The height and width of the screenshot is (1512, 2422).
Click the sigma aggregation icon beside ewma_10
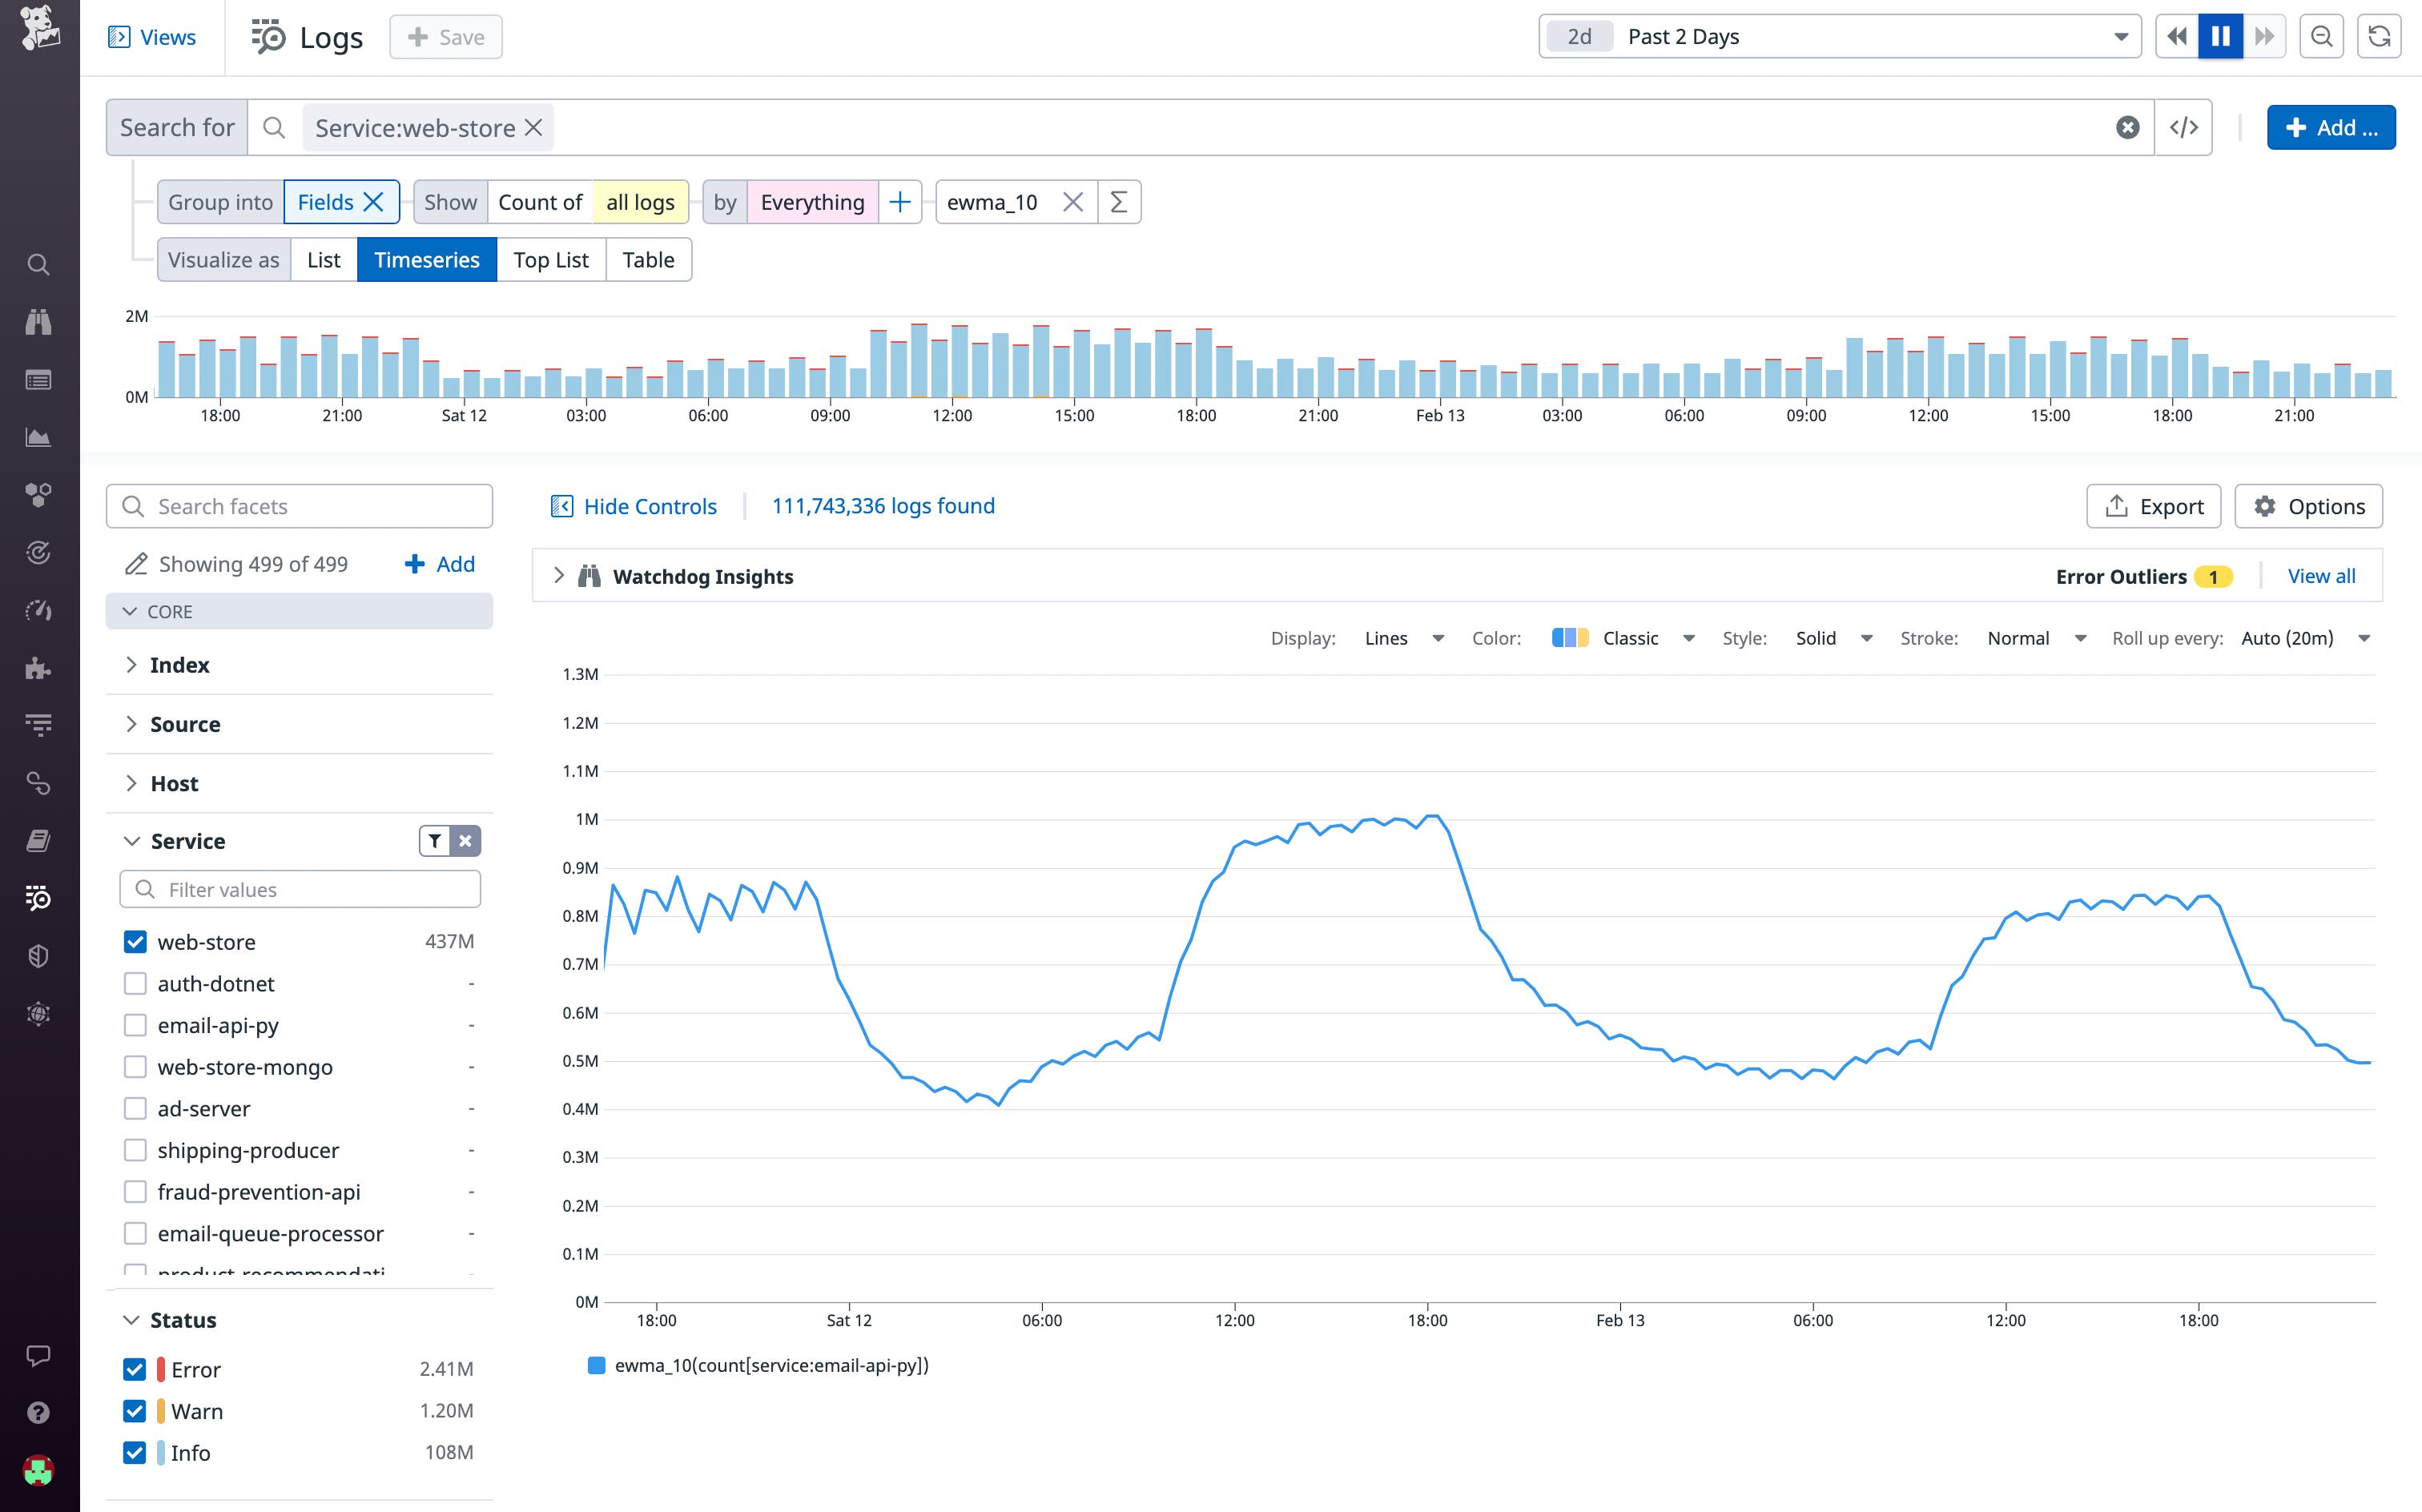tap(1118, 201)
